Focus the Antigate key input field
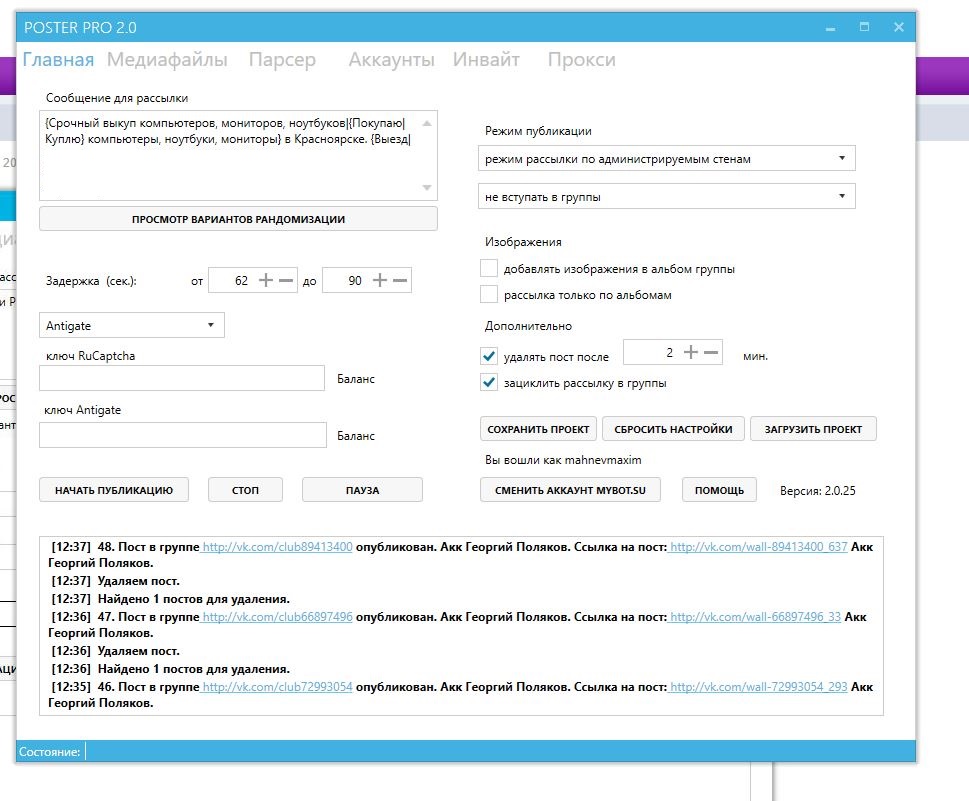Screen dimensions: 969x801 [183, 435]
